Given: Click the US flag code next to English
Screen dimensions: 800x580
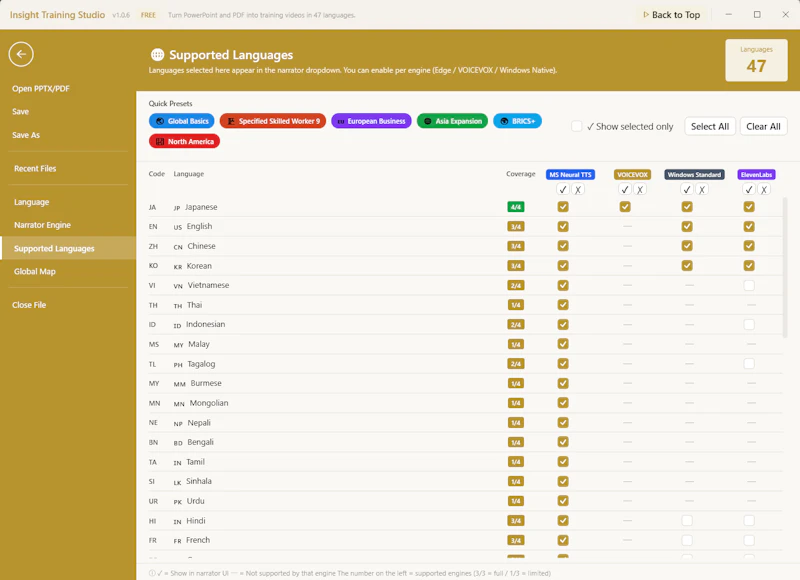Looking at the screenshot, I should tap(178, 228).
